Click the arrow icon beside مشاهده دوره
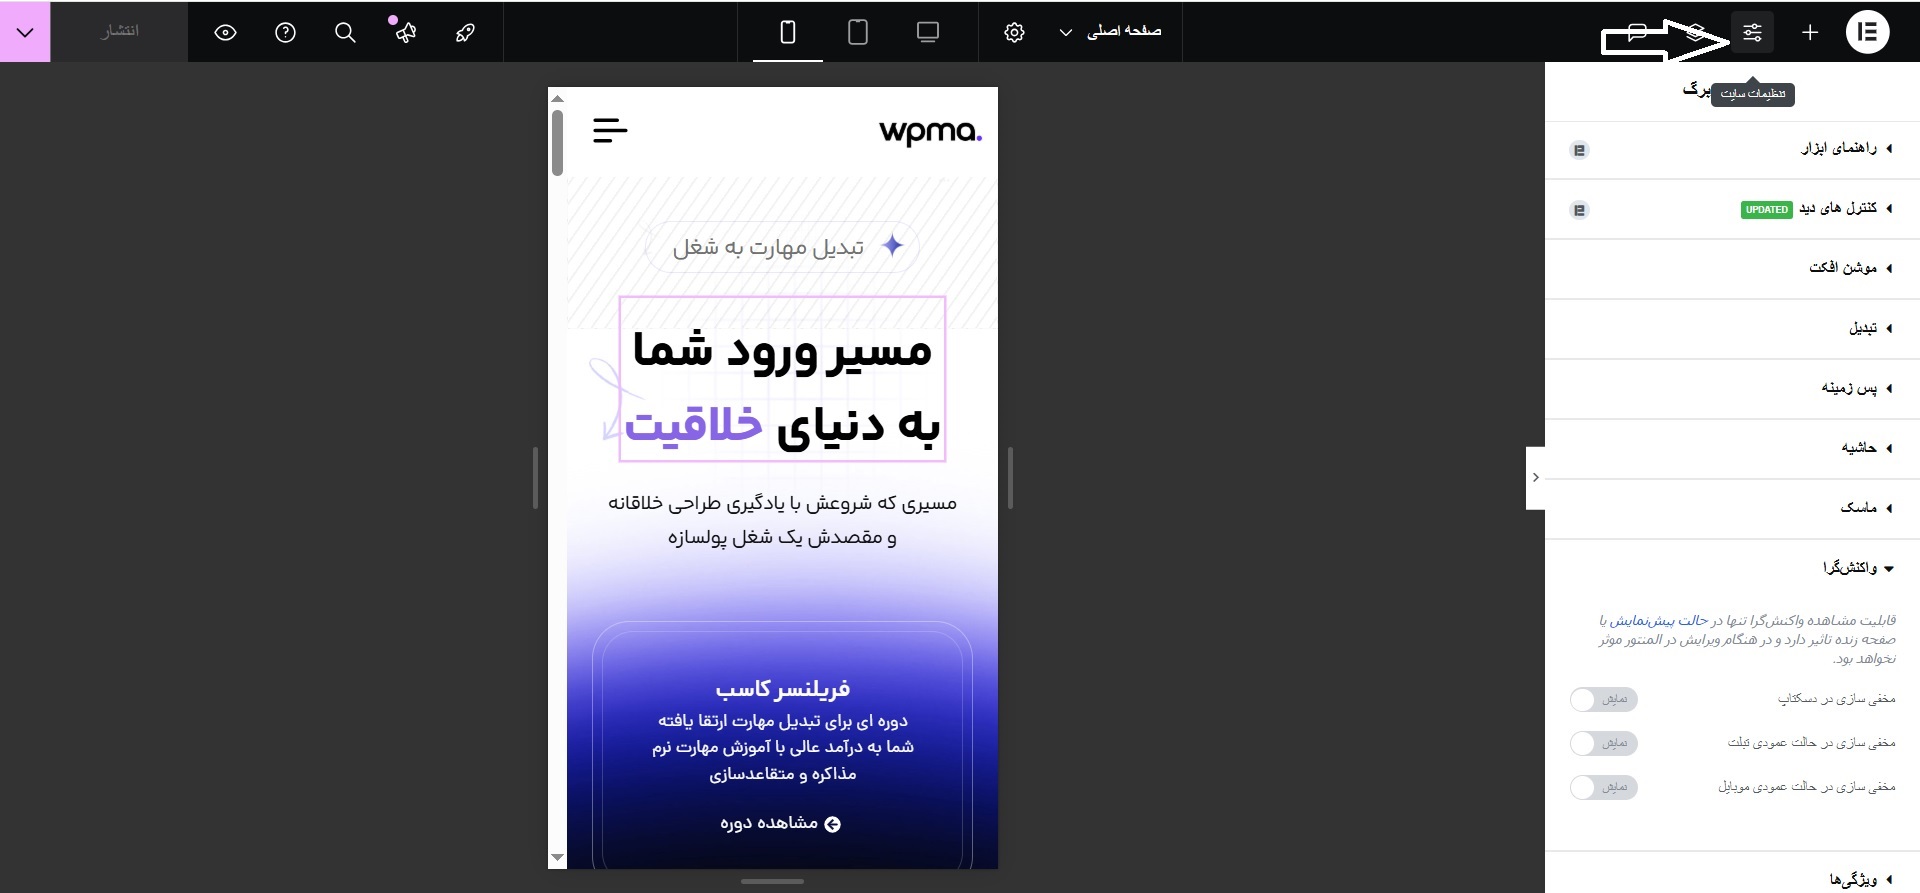 coord(832,824)
